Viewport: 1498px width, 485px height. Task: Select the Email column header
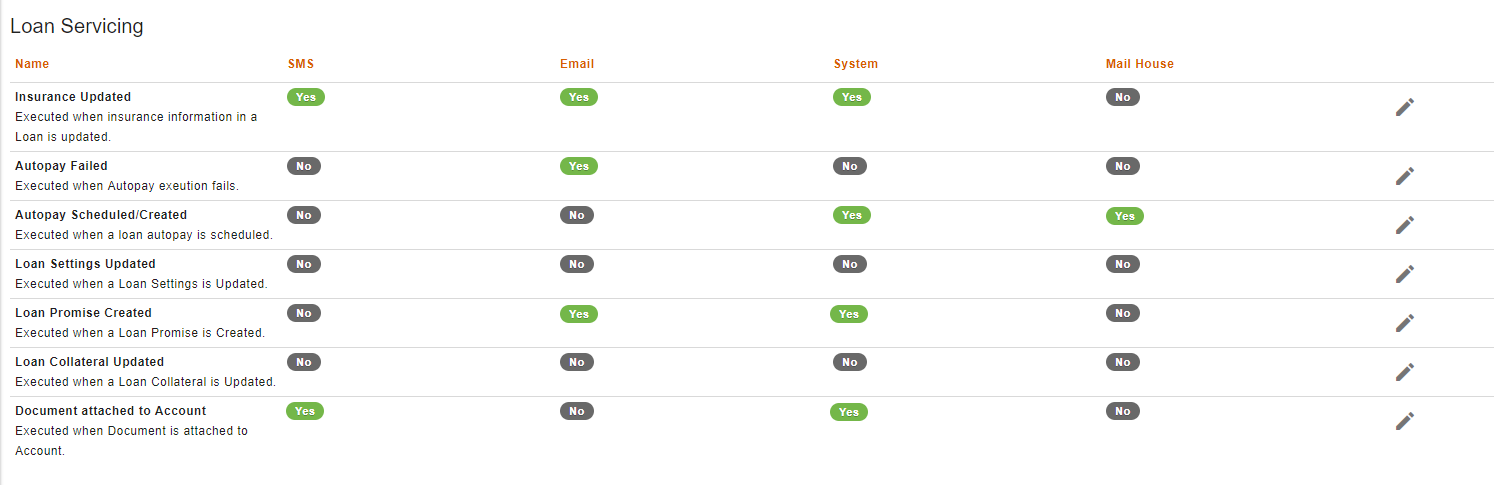pos(577,64)
